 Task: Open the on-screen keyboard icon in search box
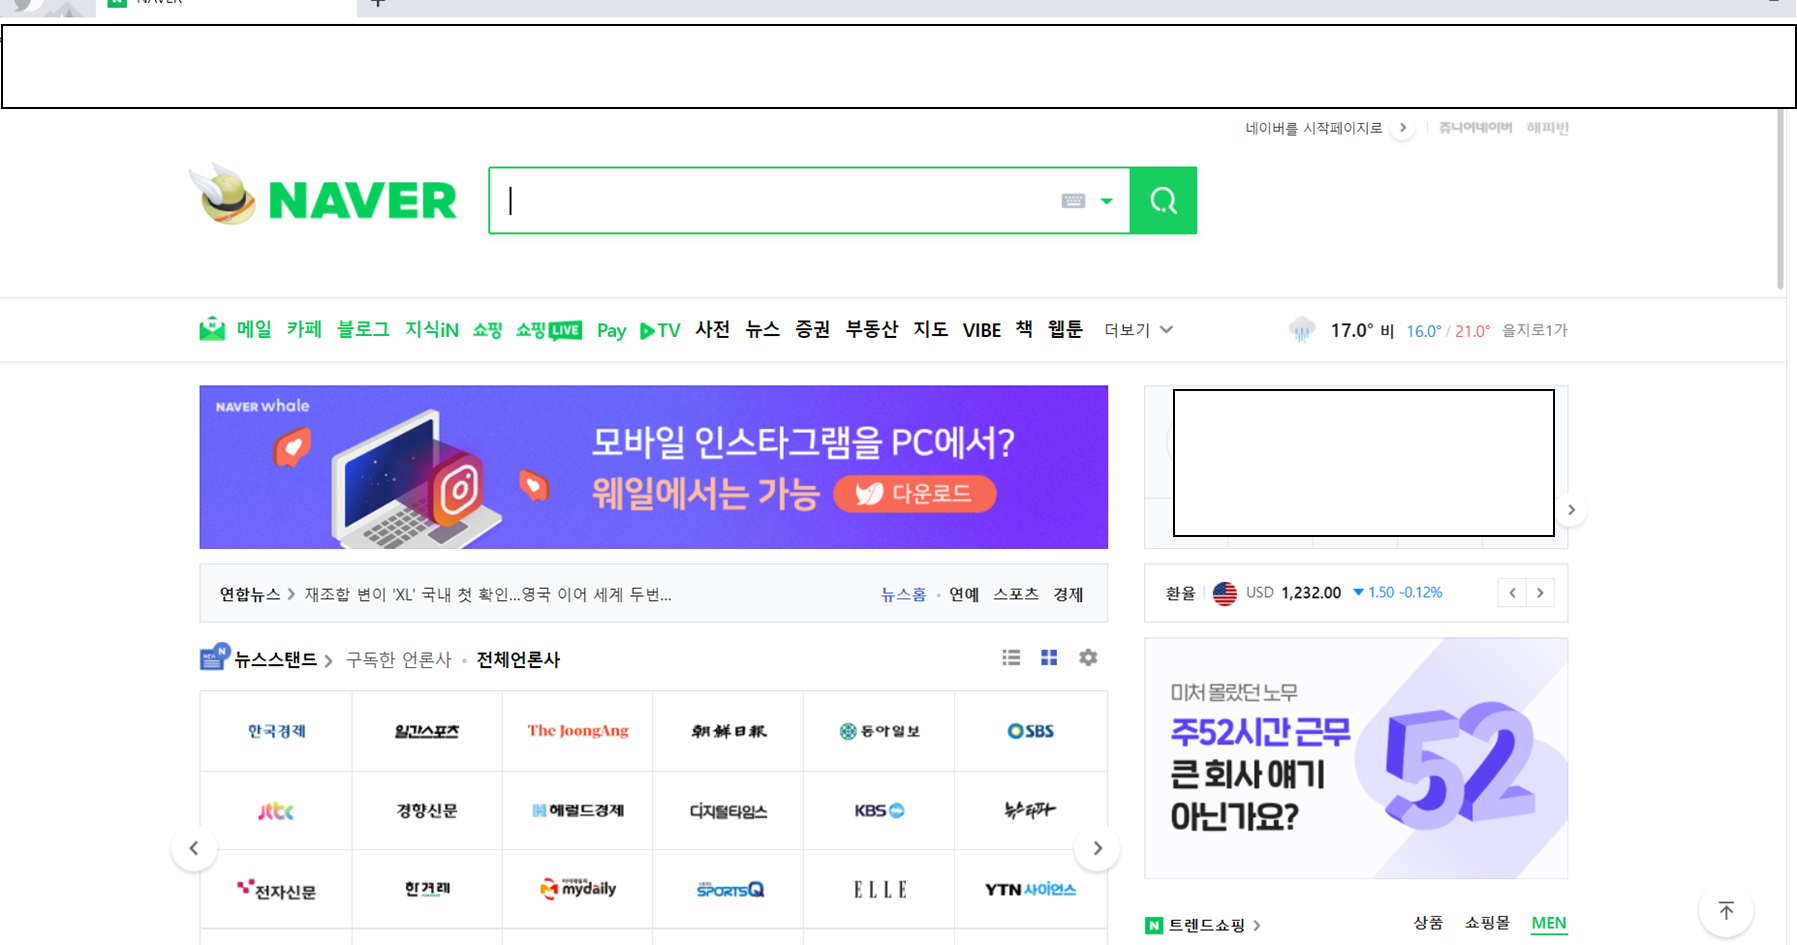click(x=1073, y=201)
